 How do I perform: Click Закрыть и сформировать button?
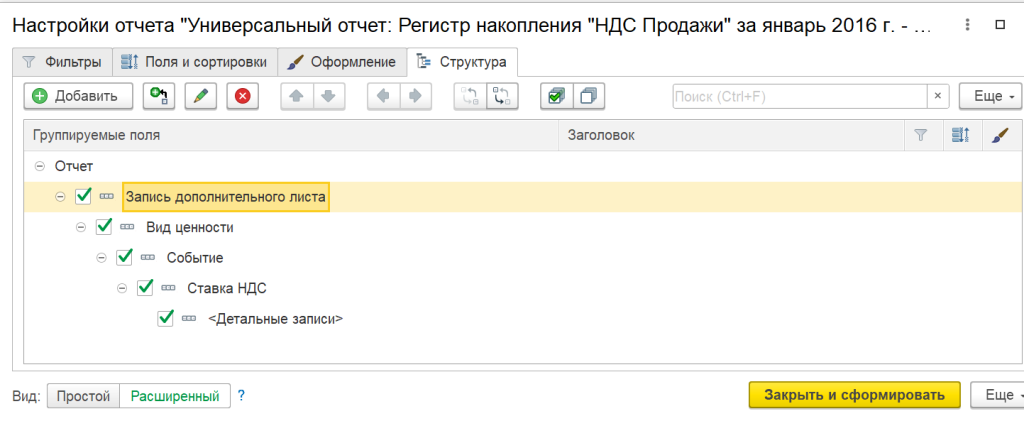point(854,395)
